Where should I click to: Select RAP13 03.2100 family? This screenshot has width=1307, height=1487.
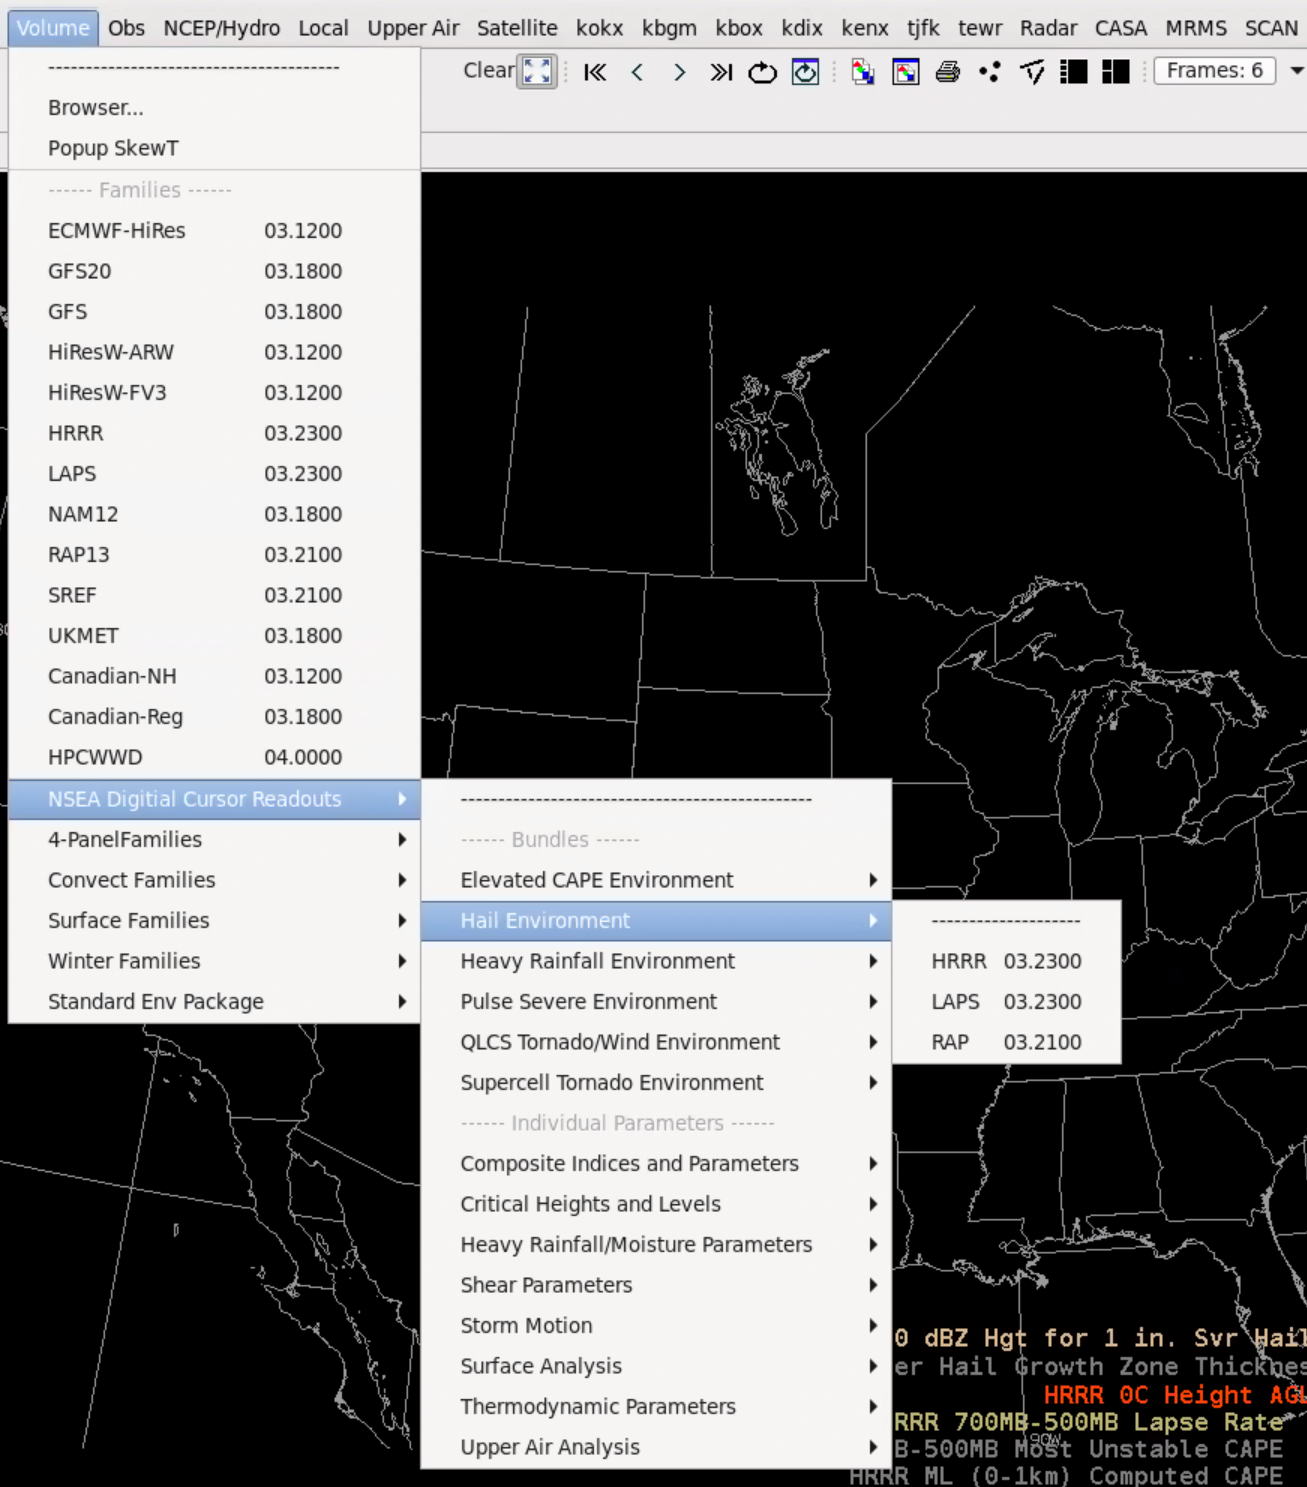point(214,555)
